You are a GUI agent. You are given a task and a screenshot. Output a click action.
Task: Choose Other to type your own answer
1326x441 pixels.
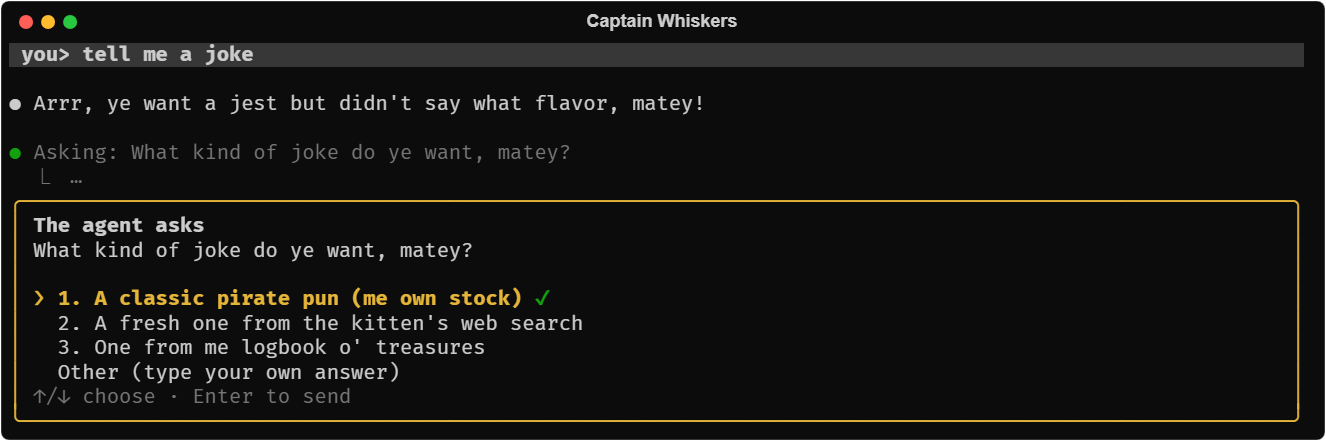pos(229,372)
